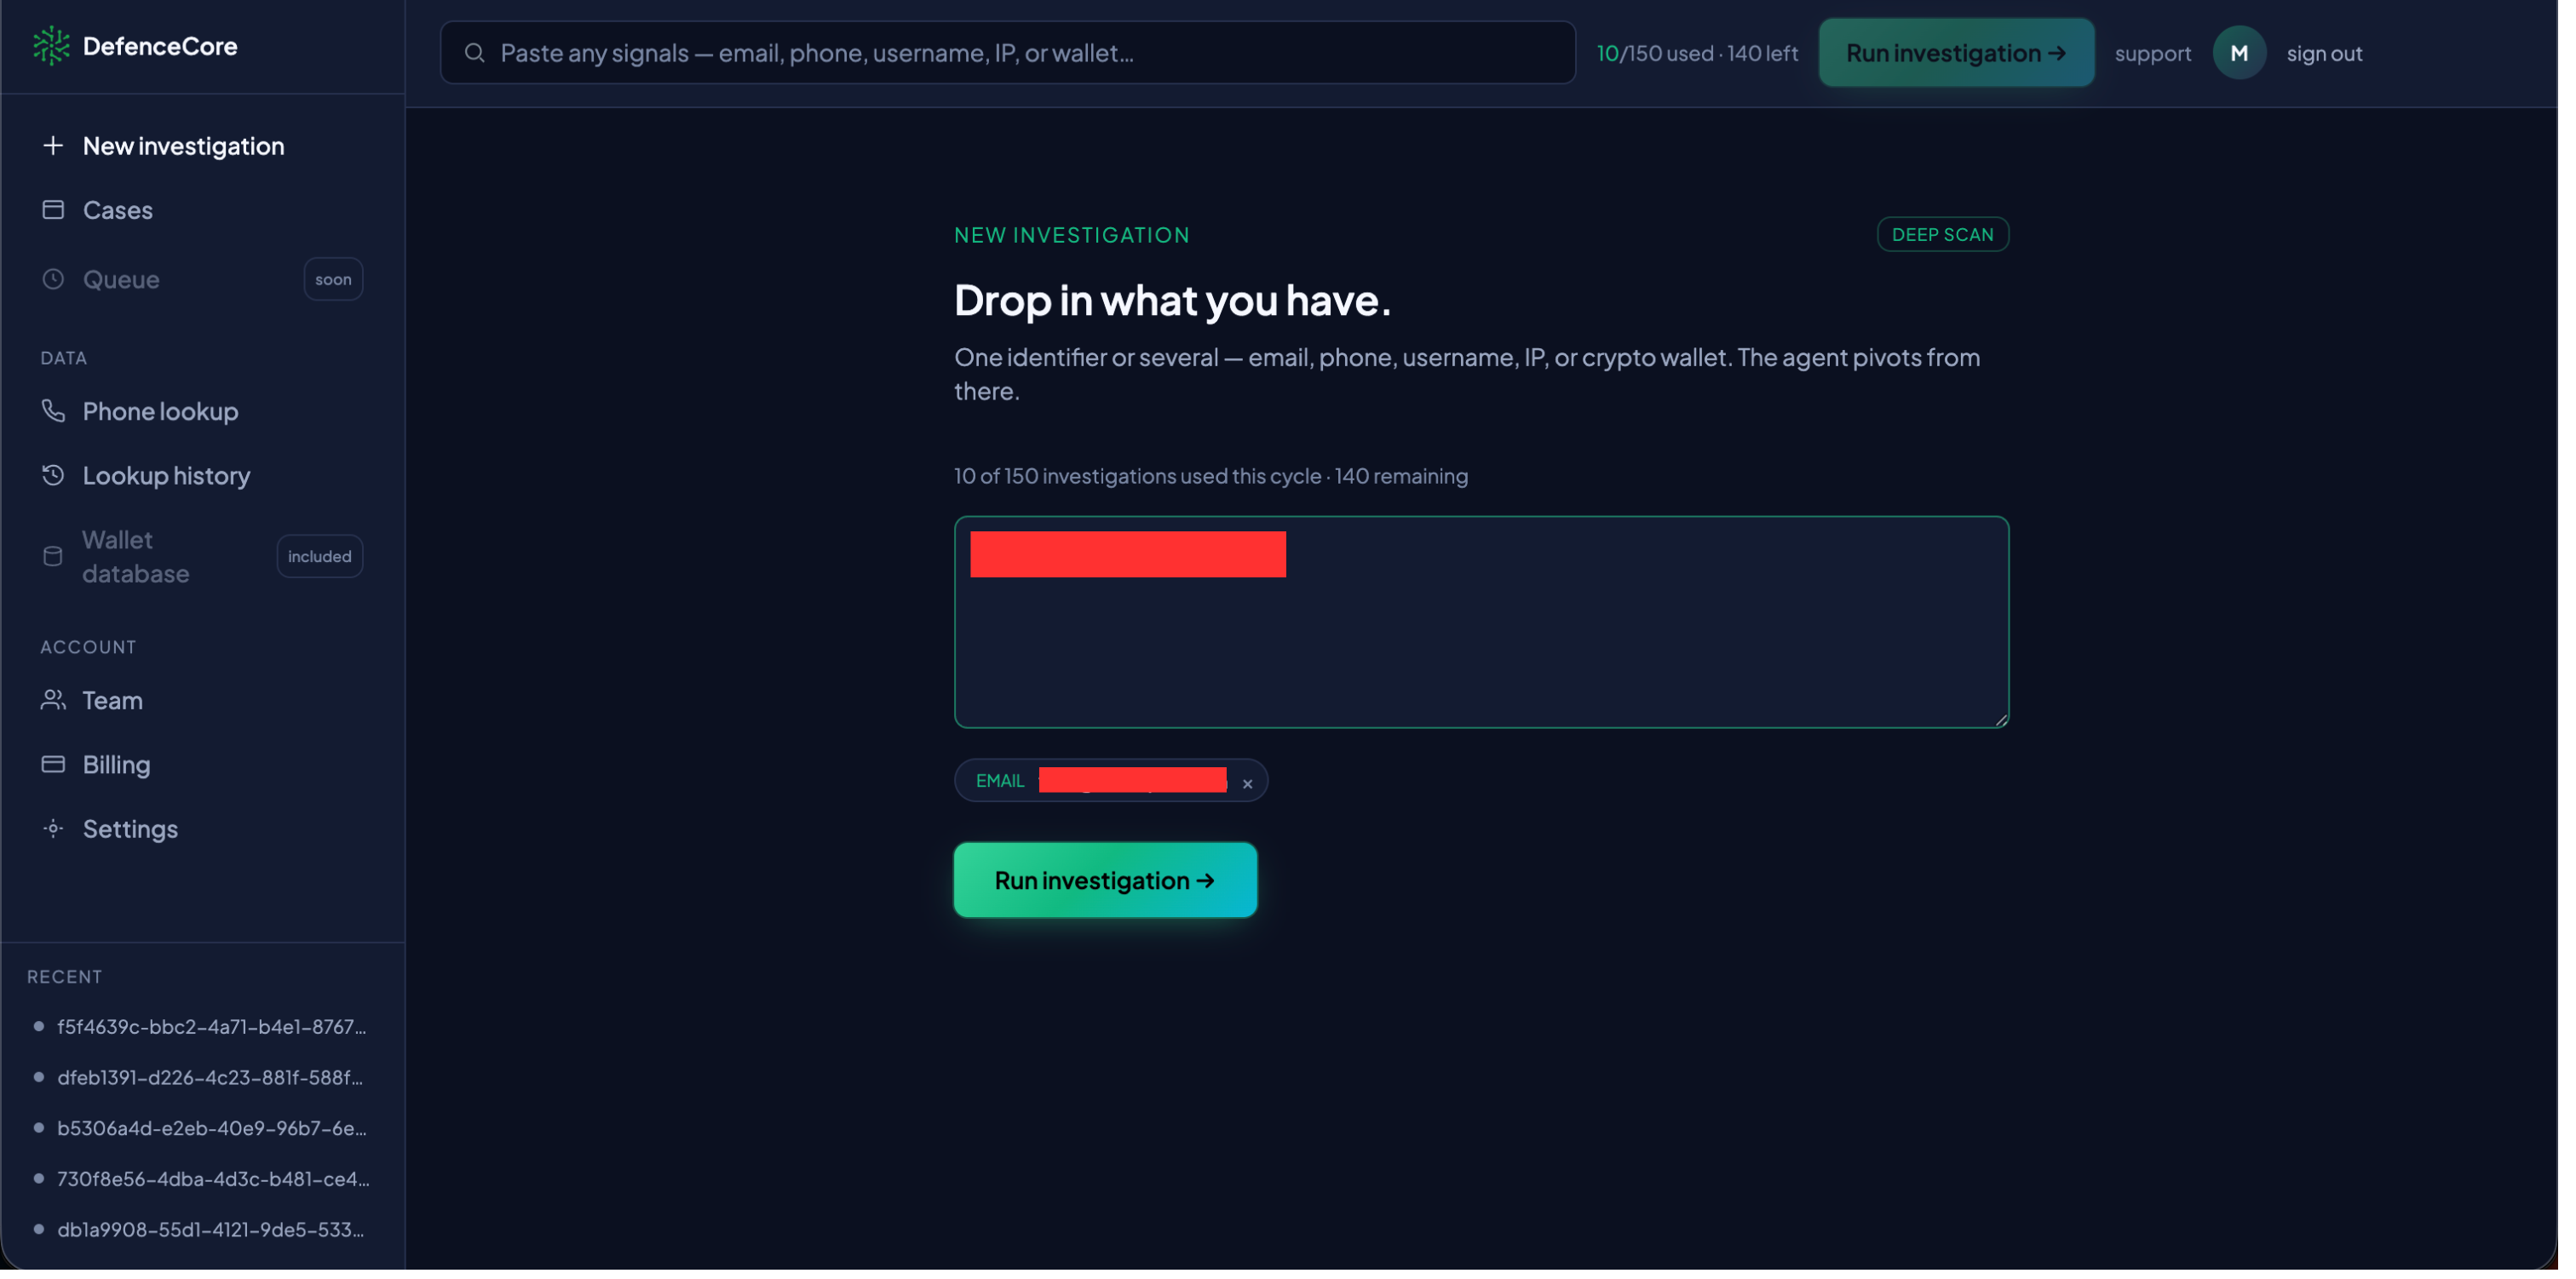Click the EMAIL label in the chip
This screenshot has width=2576, height=1279.
[x=1007, y=786]
